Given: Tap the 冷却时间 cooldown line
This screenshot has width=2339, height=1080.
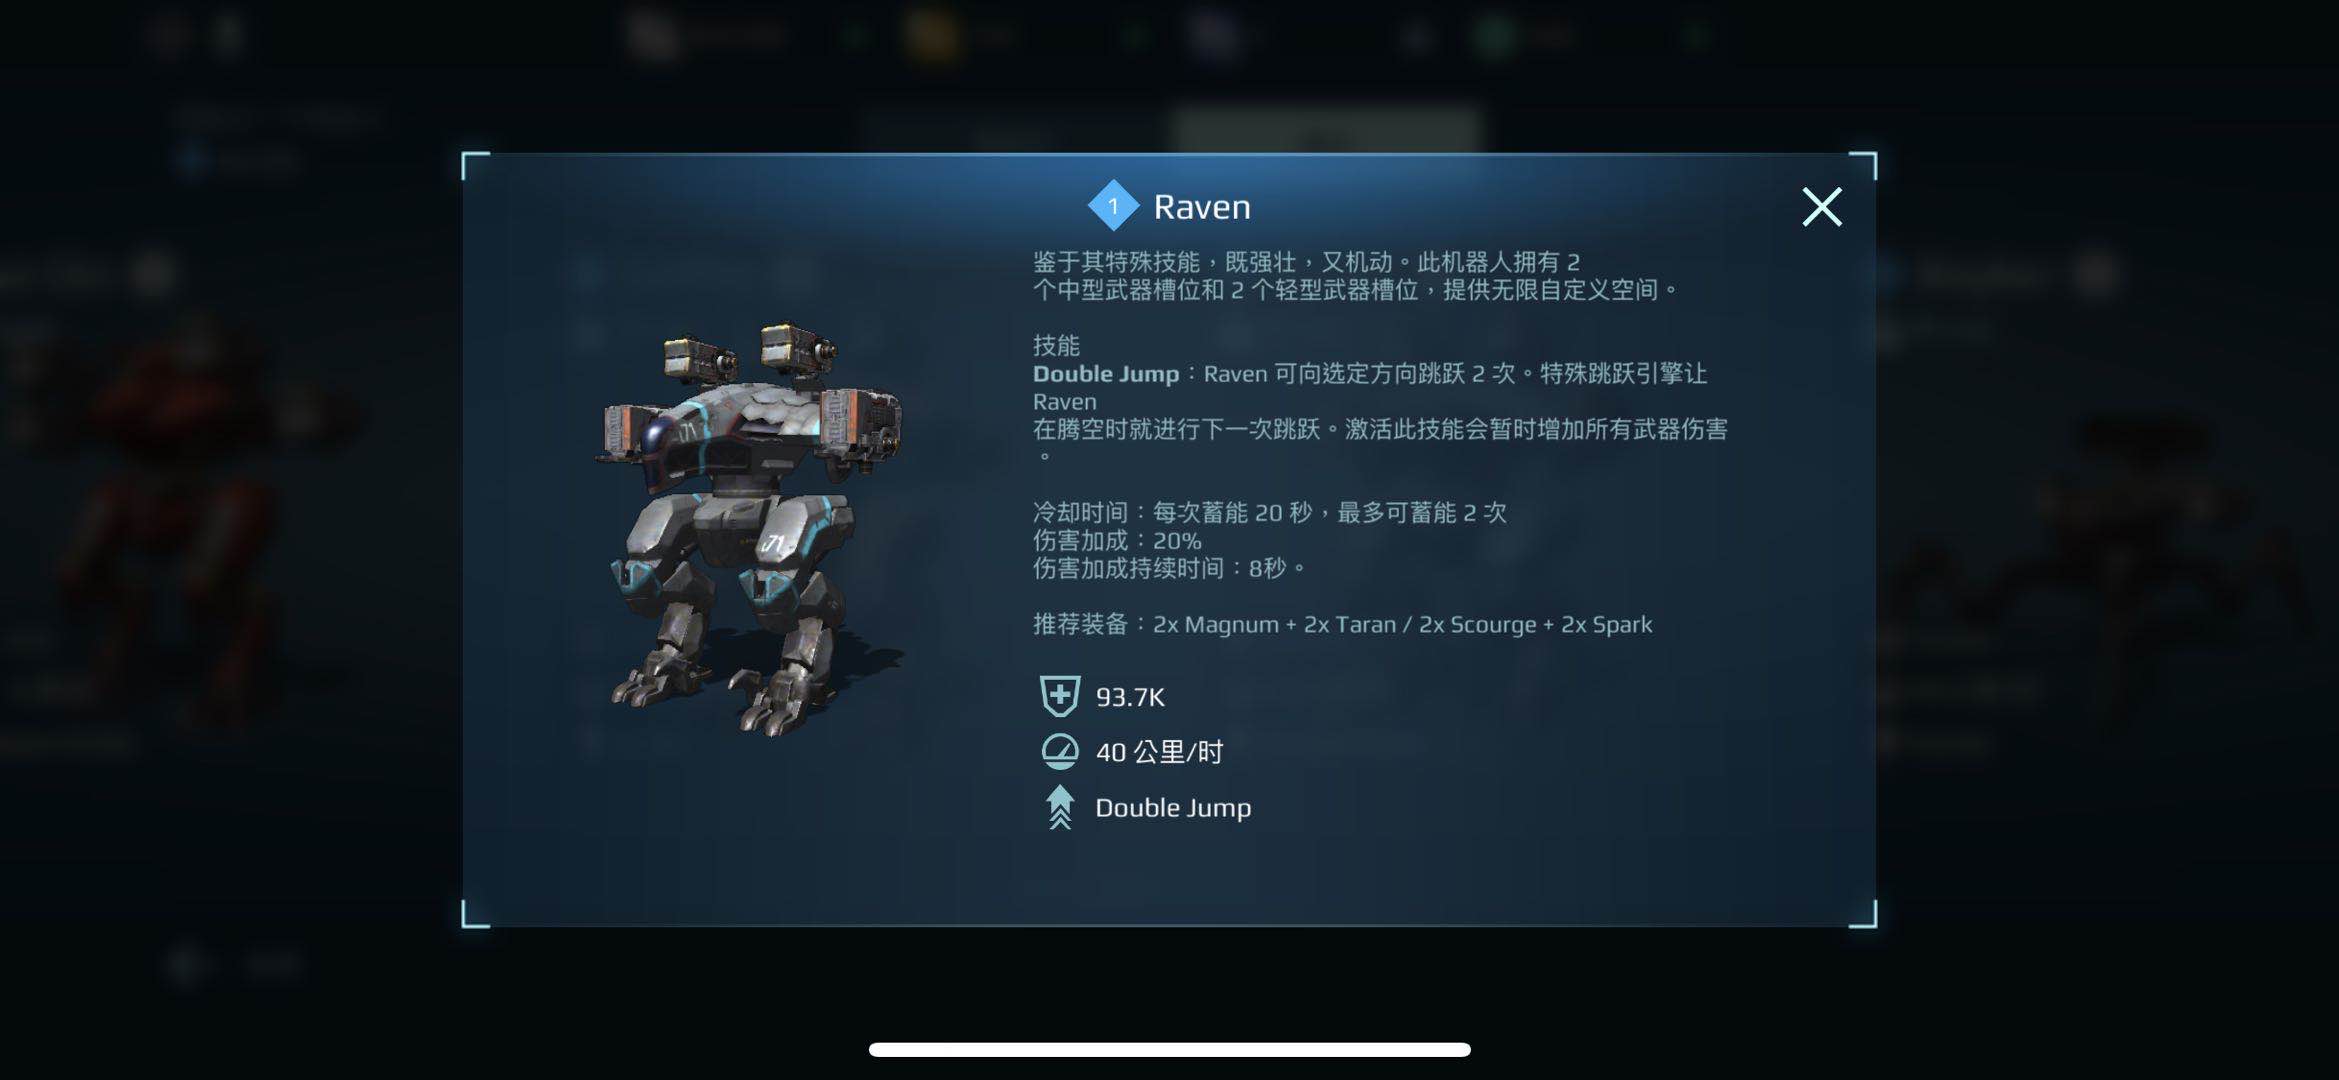Looking at the screenshot, I should [1269, 513].
